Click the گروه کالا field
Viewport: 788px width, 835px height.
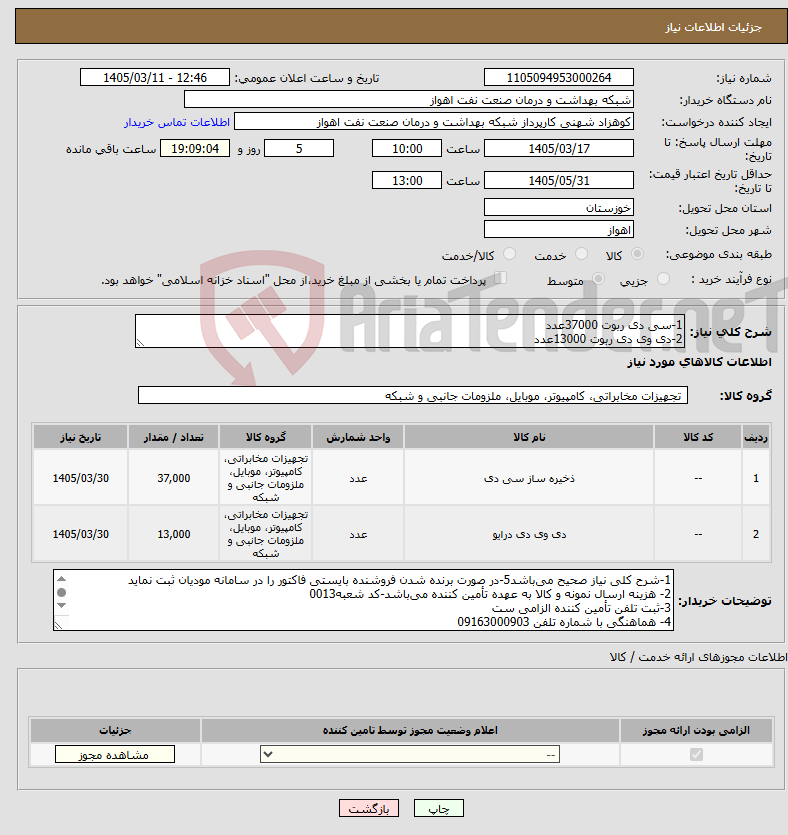[x=413, y=395]
